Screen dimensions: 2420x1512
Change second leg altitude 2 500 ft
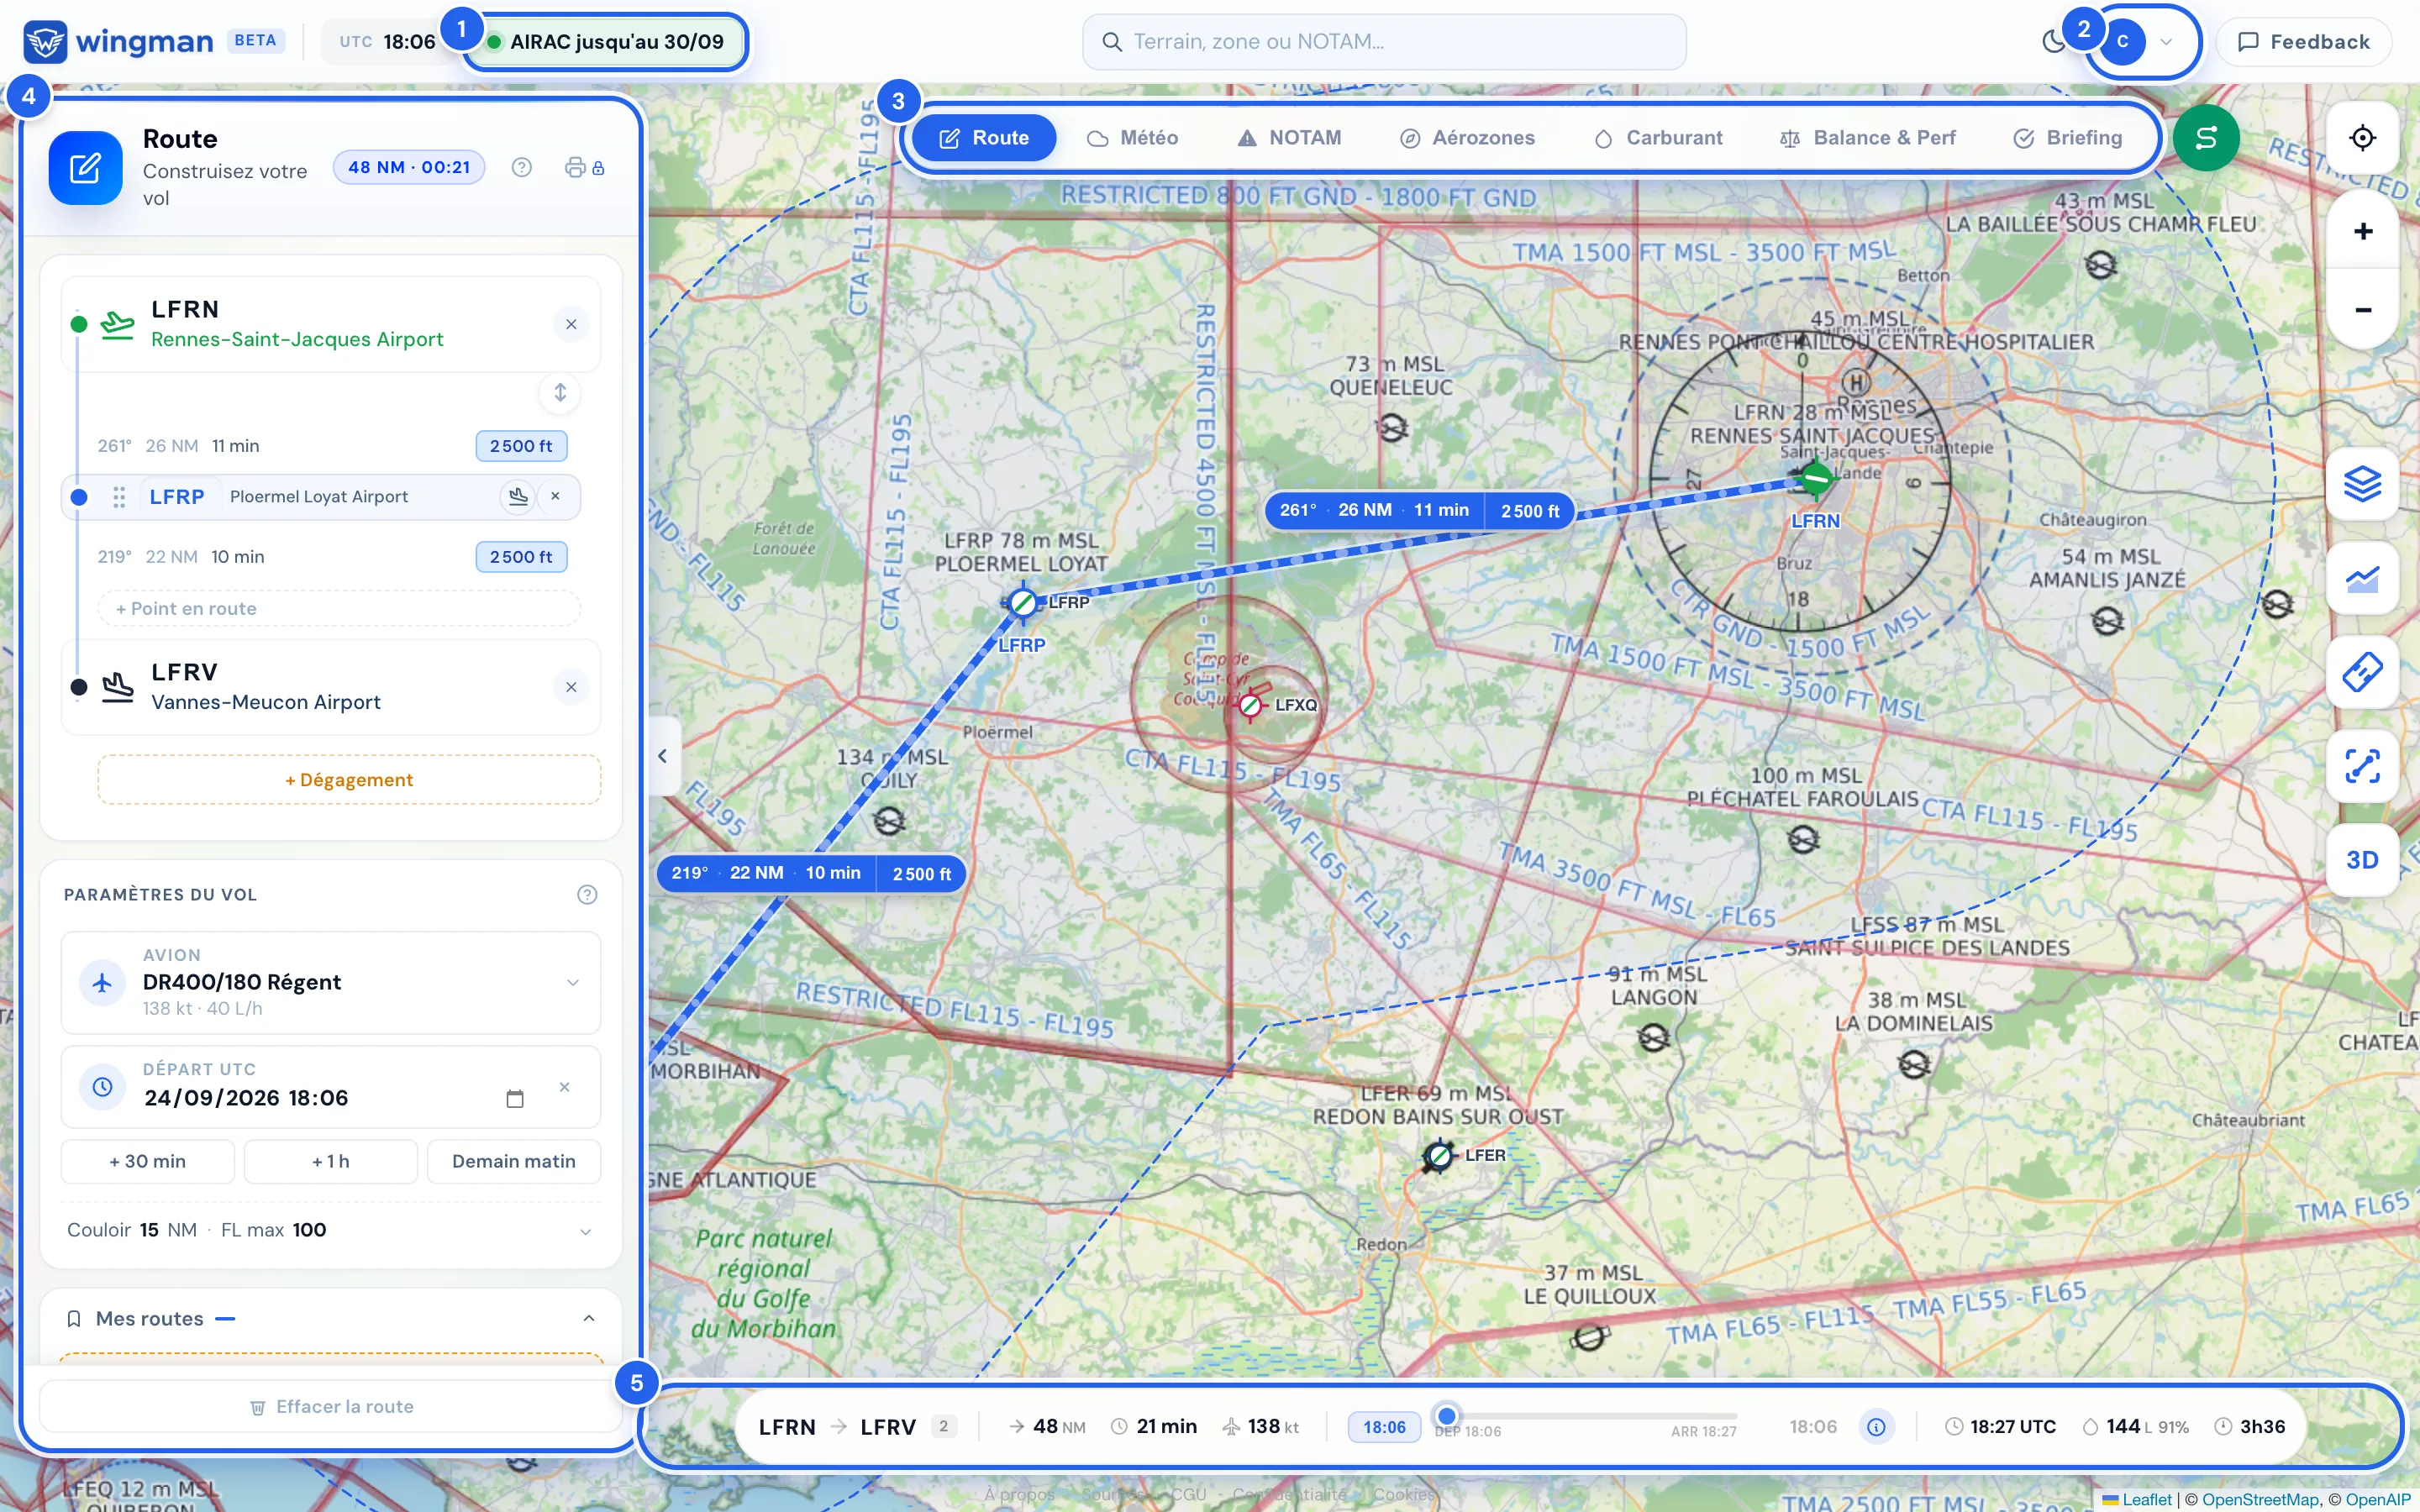521,557
